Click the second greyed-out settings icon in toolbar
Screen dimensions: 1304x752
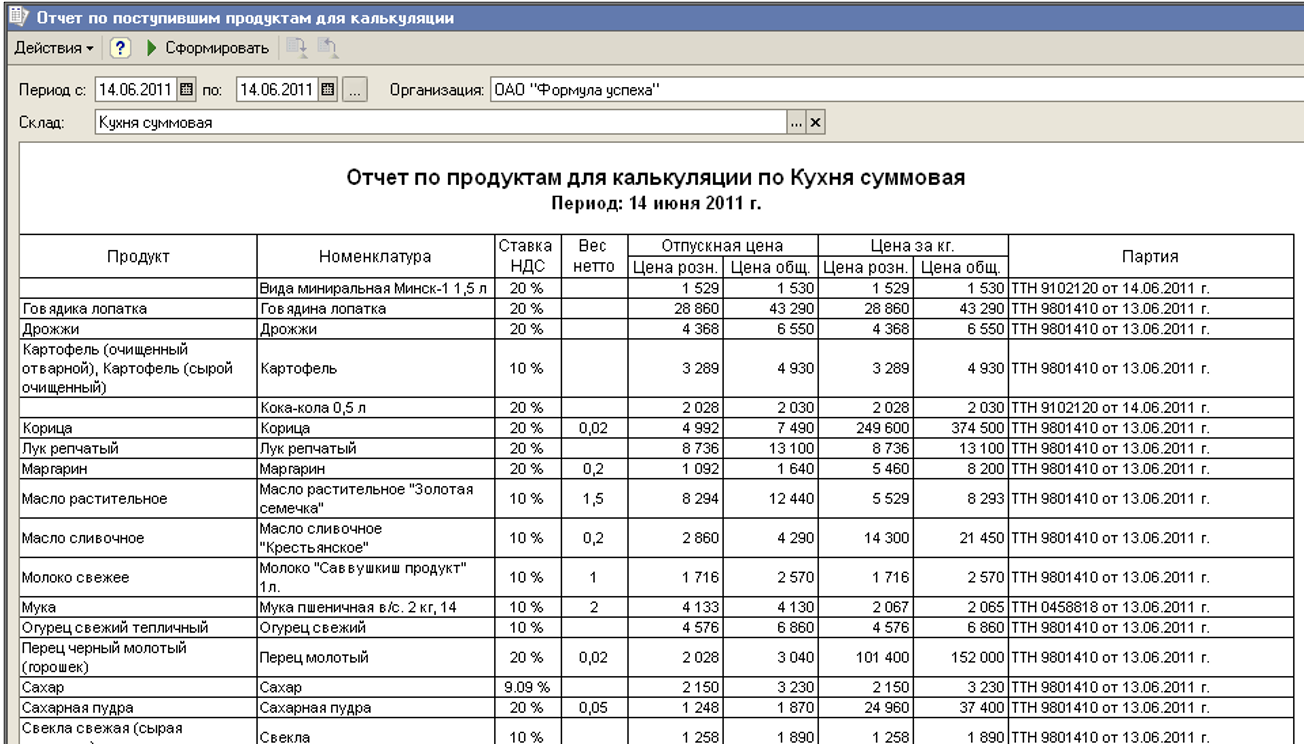(x=327, y=48)
